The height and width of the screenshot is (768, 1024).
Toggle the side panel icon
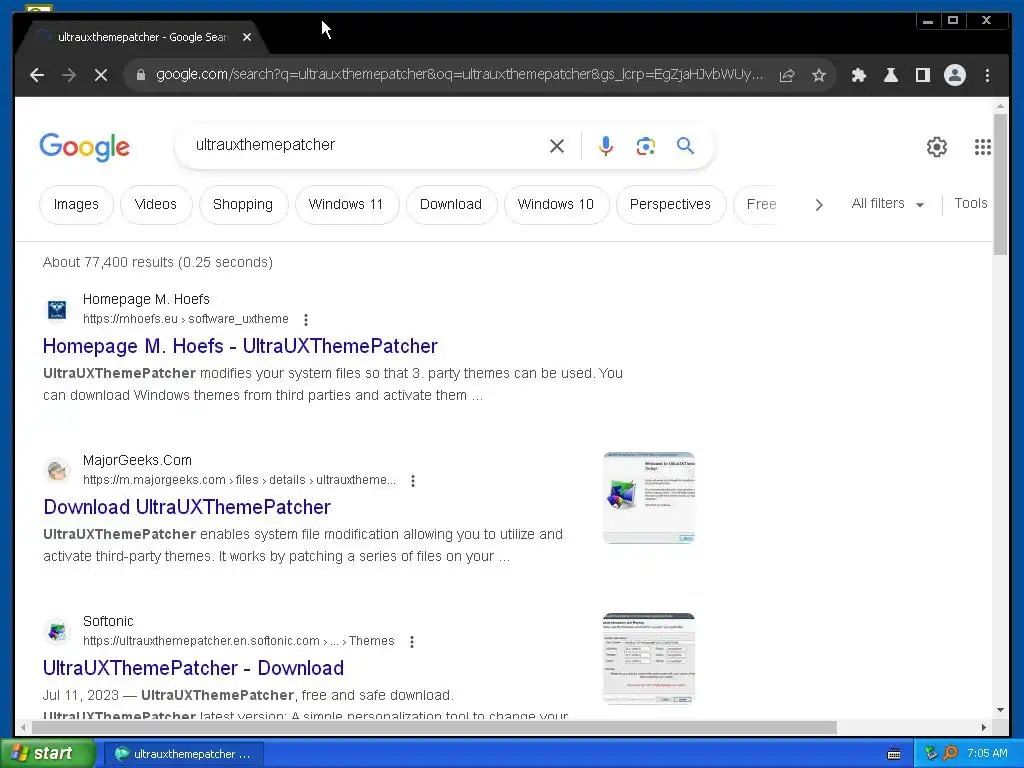pyautogui.click(x=923, y=75)
